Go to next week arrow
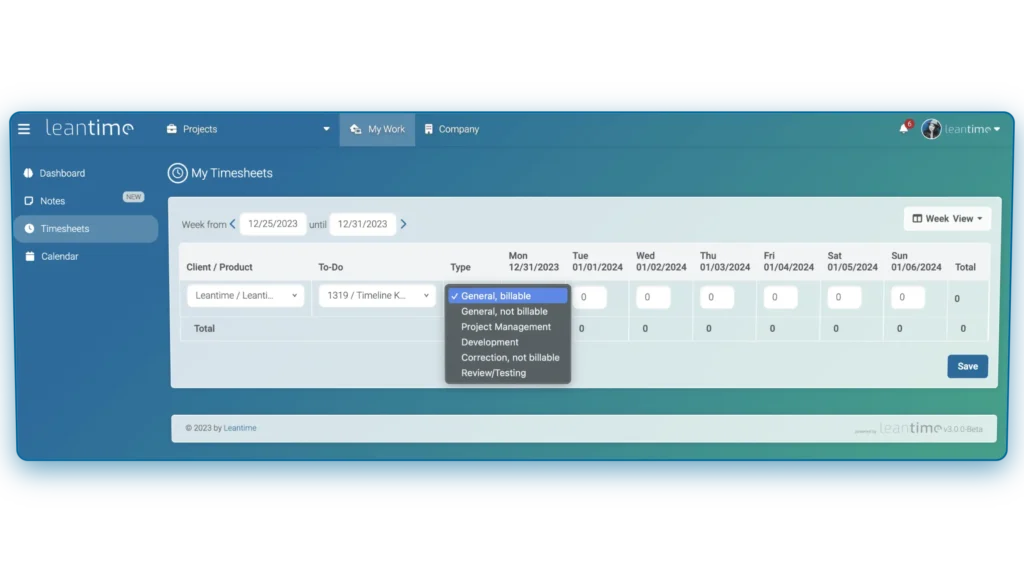Viewport: 1024px width, 576px height. click(404, 224)
